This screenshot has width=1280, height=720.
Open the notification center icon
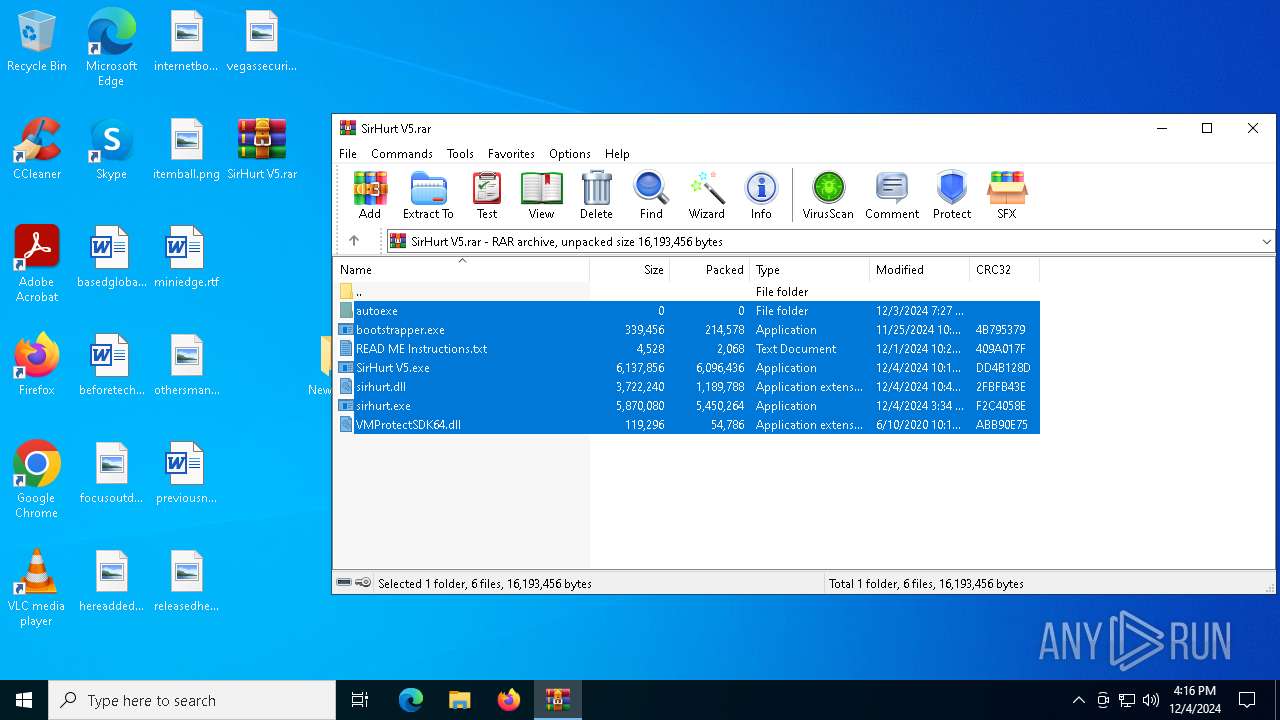click(x=1247, y=700)
